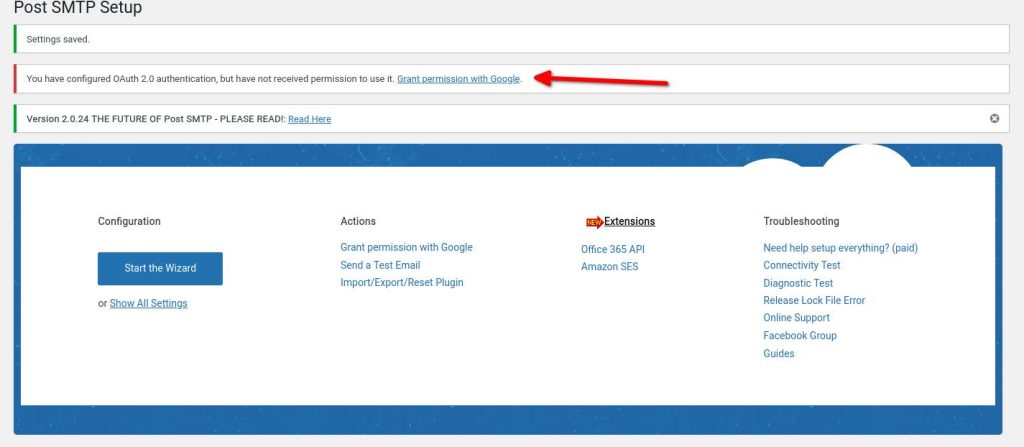Visit the Facebook Group link
1024x447 pixels.
[799, 335]
